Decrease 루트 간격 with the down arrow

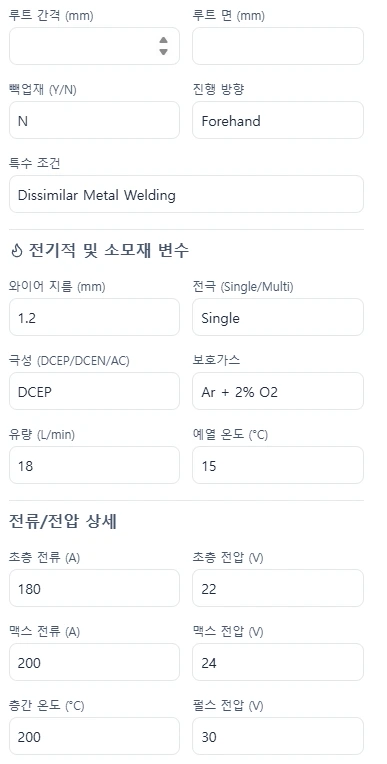pyautogui.click(x=164, y=52)
